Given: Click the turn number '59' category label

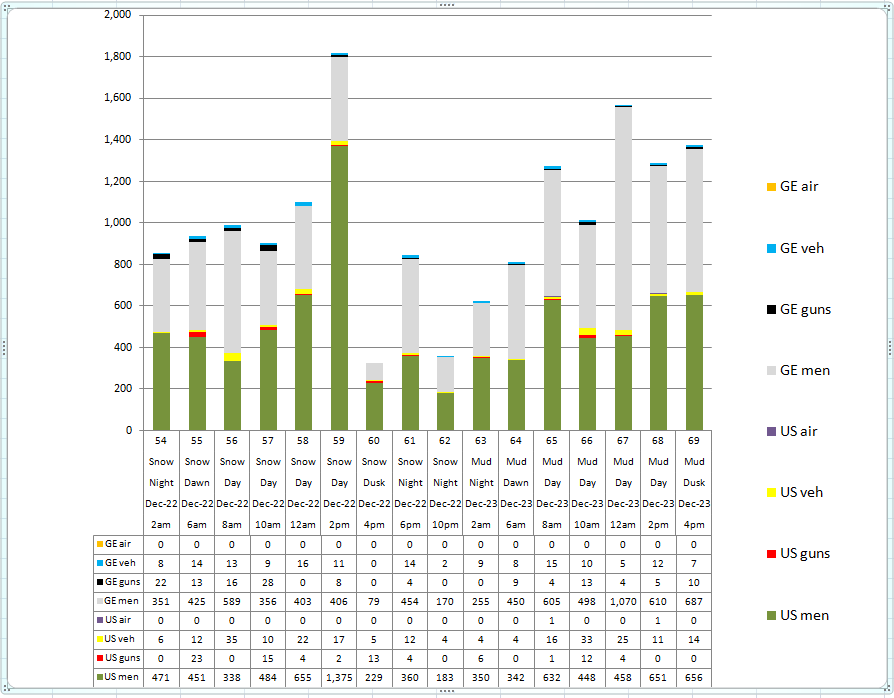Looking at the screenshot, I should [339, 441].
